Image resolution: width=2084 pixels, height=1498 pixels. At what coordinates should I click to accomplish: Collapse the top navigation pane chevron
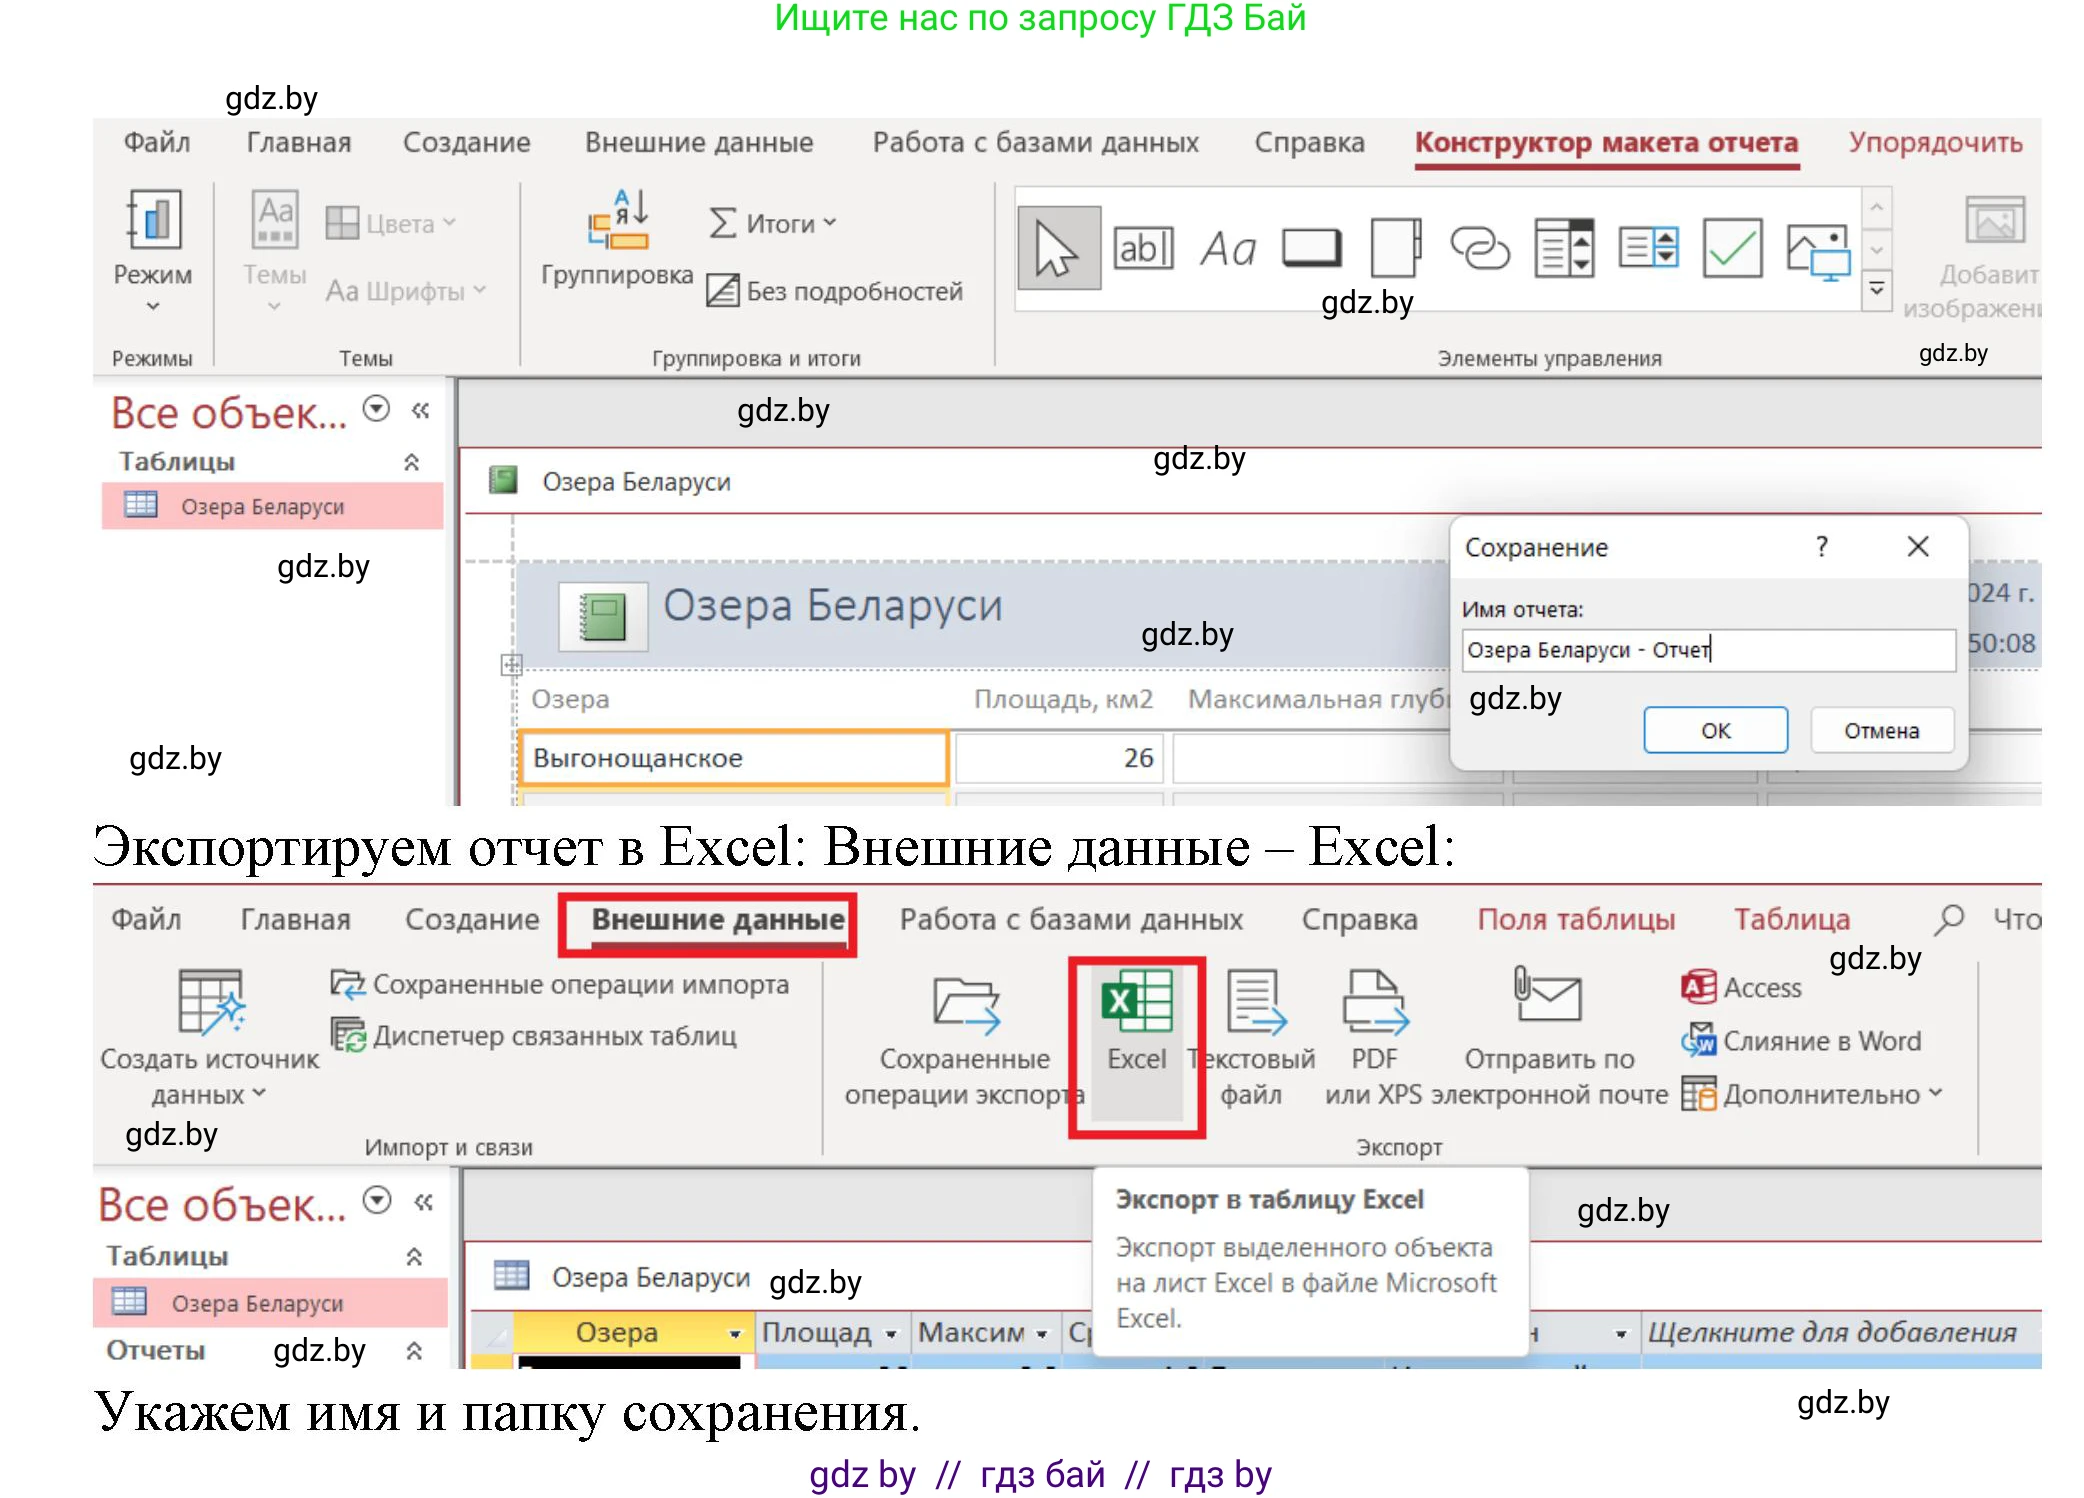click(x=421, y=410)
